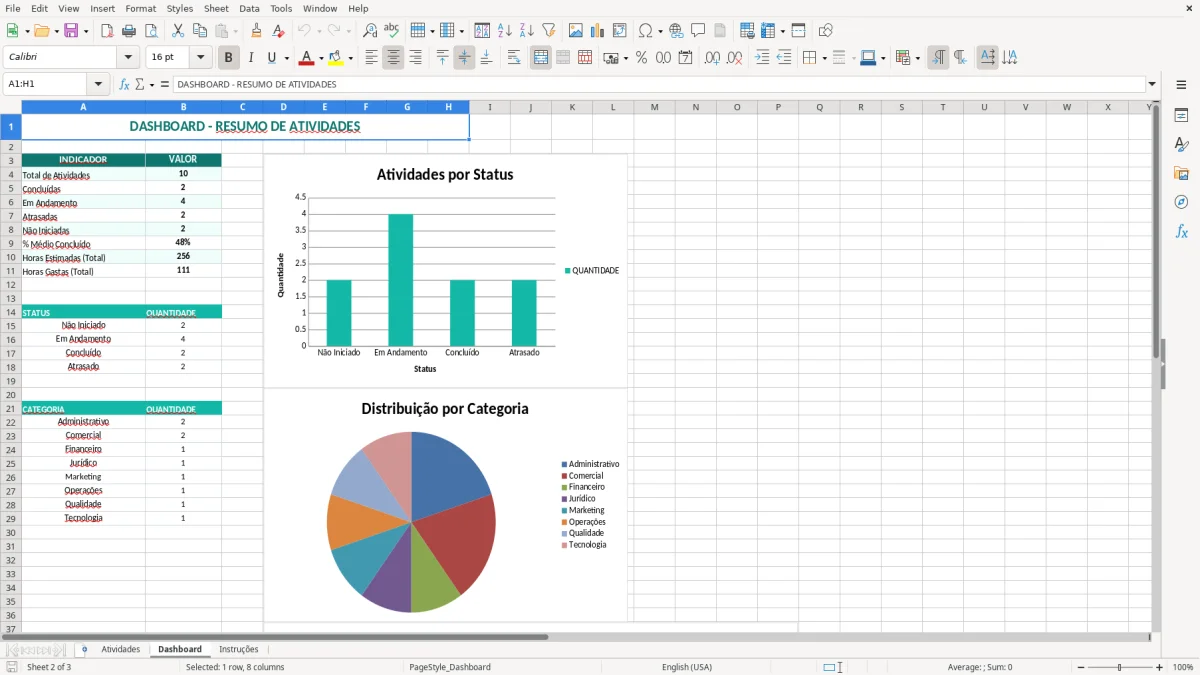Click the Print icon

(129, 31)
